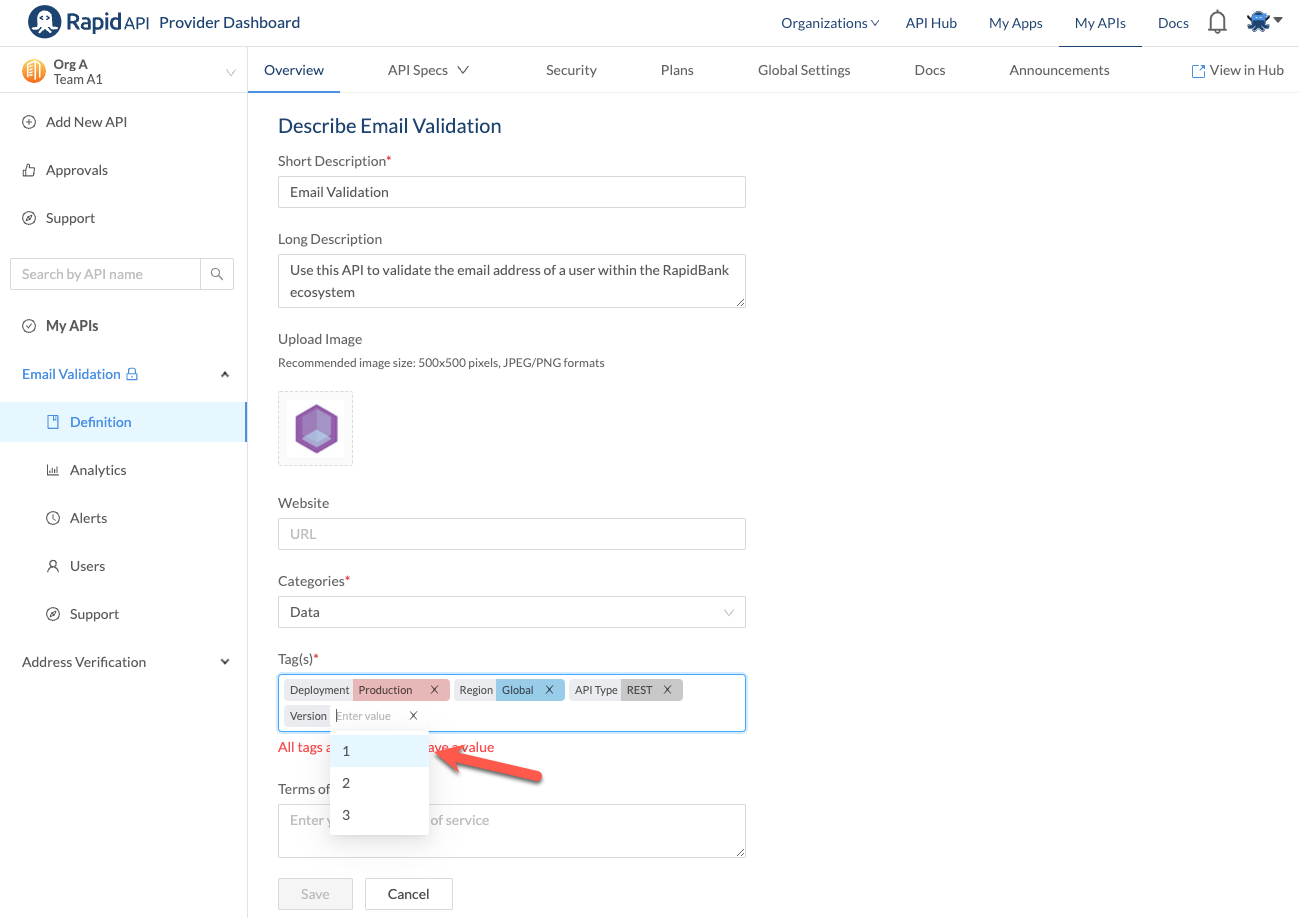Open Alerts in the sidebar
This screenshot has height=918, width=1299.
(88, 518)
